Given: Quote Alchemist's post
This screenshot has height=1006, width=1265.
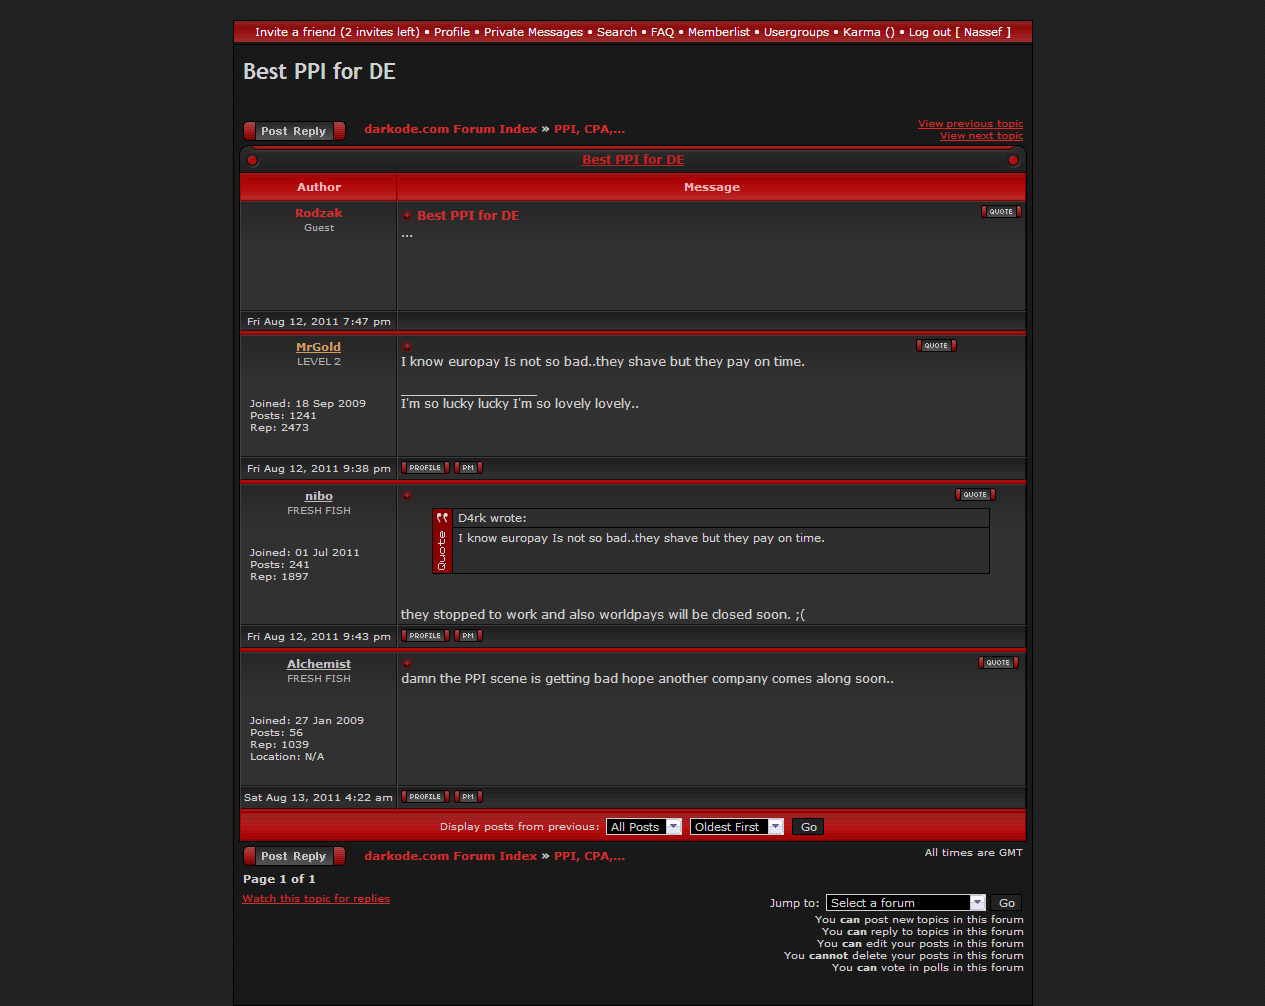Looking at the screenshot, I should pyautogui.click(x=998, y=663).
